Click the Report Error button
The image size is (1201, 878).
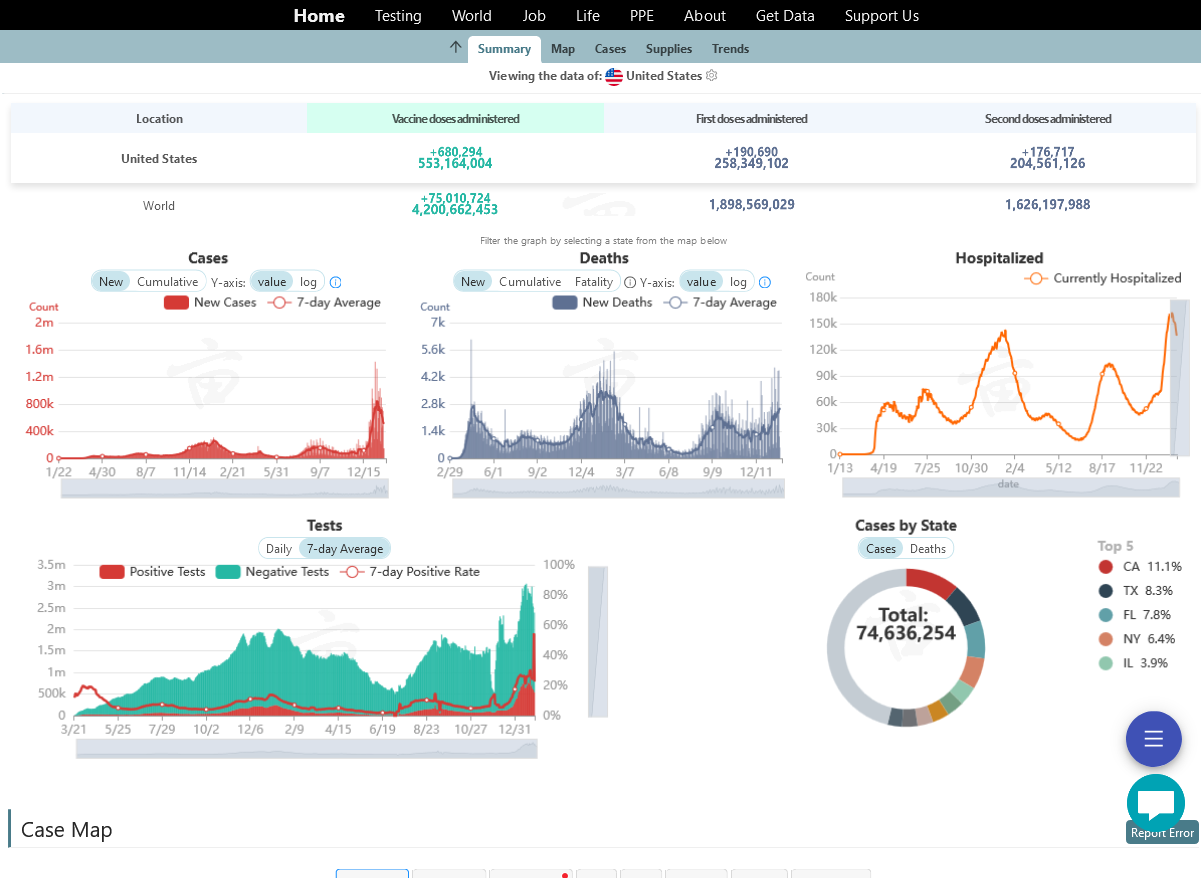coord(1162,833)
